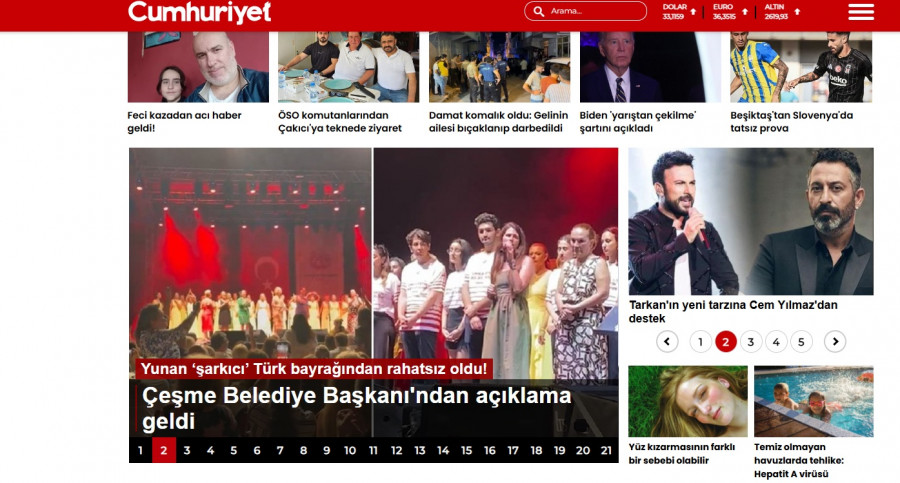Screen dimensions: 900x483
Task: Select main slider page 12
Action: coord(397,450)
